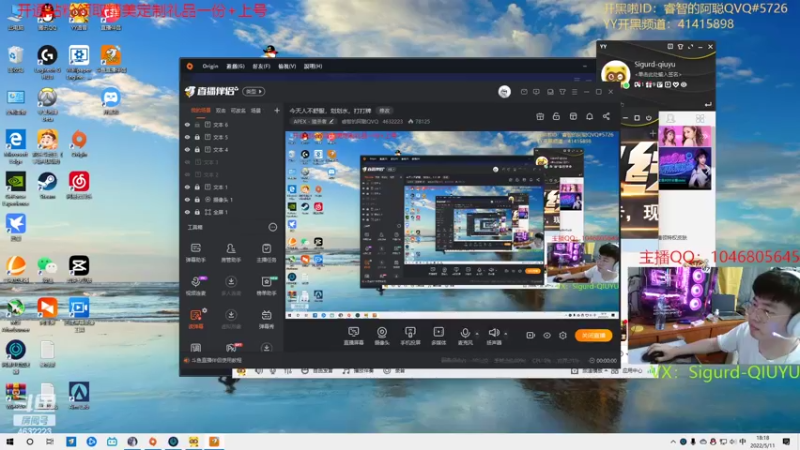Select the 摄像头 1 layer row
The image size is (800, 450).
(232, 199)
